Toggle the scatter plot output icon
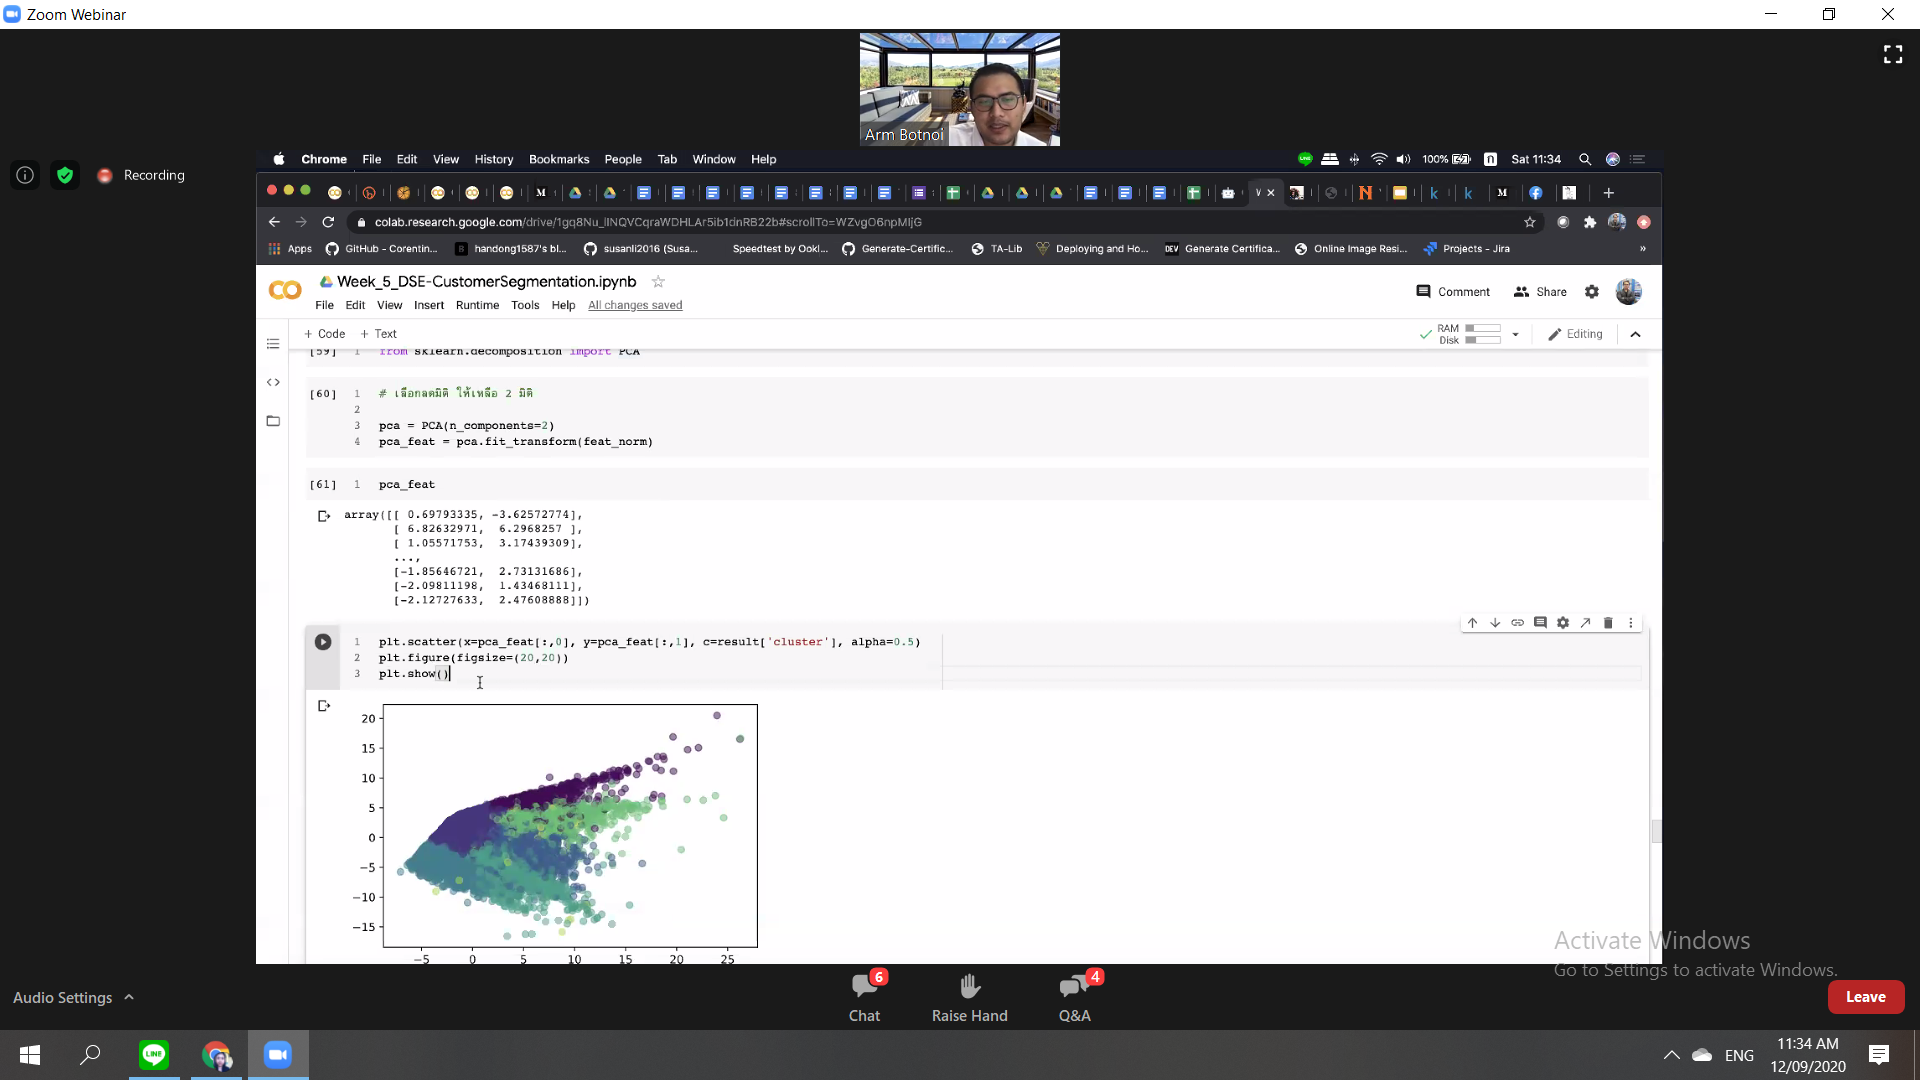This screenshot has height=1080, width=1920. (x=324, y=706)
